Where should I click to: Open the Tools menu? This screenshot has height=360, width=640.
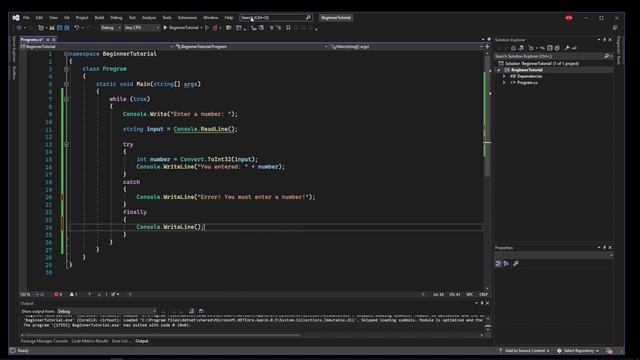pyautogui.click(x=167, y=18)
